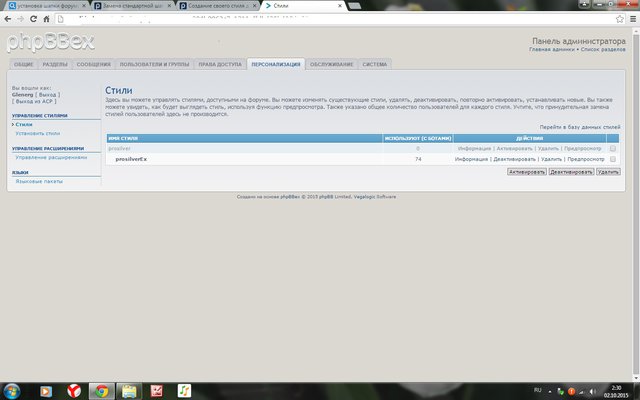Open Управление расширениями sidebar link
The height and width of the screenshot is (400, 640).
51,158
